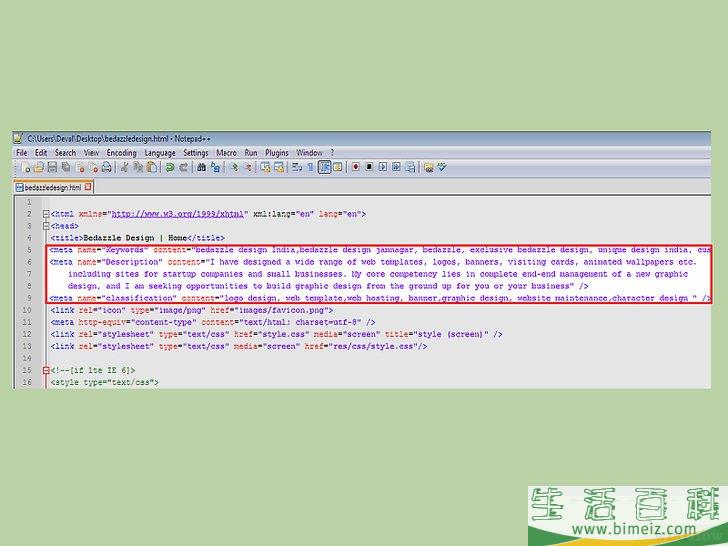Click the favicon.png link tag line
The image size is (728, 546).
[x=191, y=310]
